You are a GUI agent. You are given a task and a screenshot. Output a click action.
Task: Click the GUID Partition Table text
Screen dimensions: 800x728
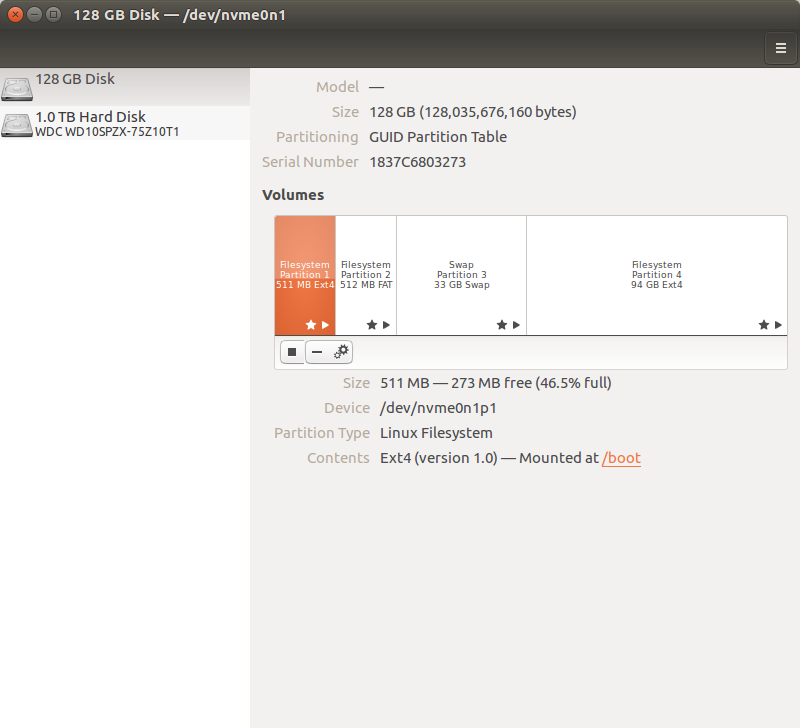click(x=438, y=137)
